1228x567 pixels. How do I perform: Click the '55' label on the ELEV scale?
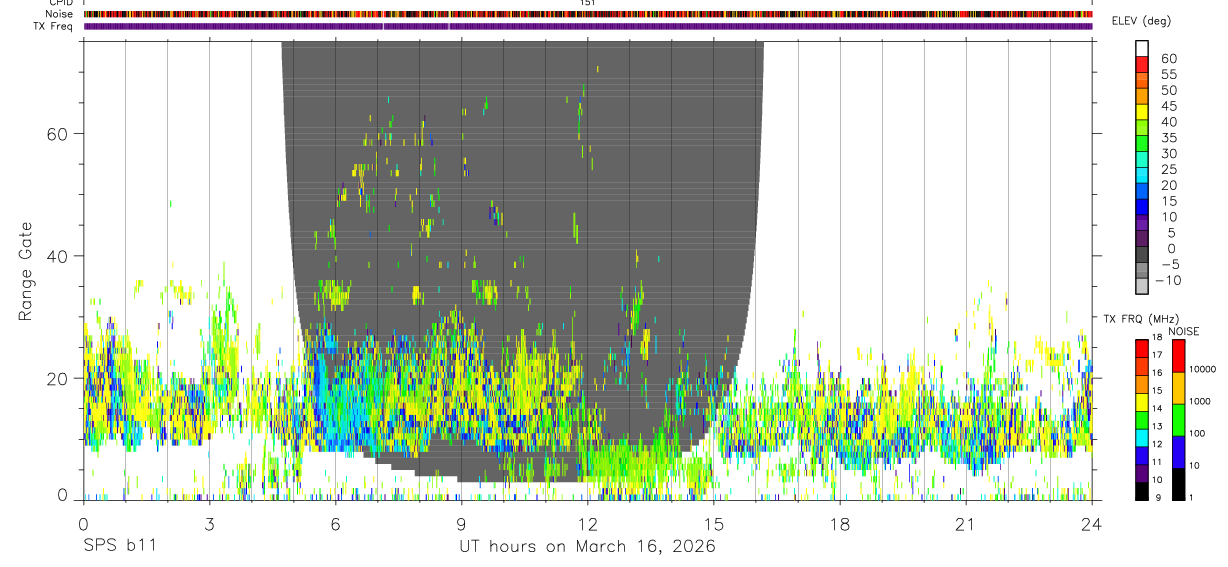pos(1168,75)
